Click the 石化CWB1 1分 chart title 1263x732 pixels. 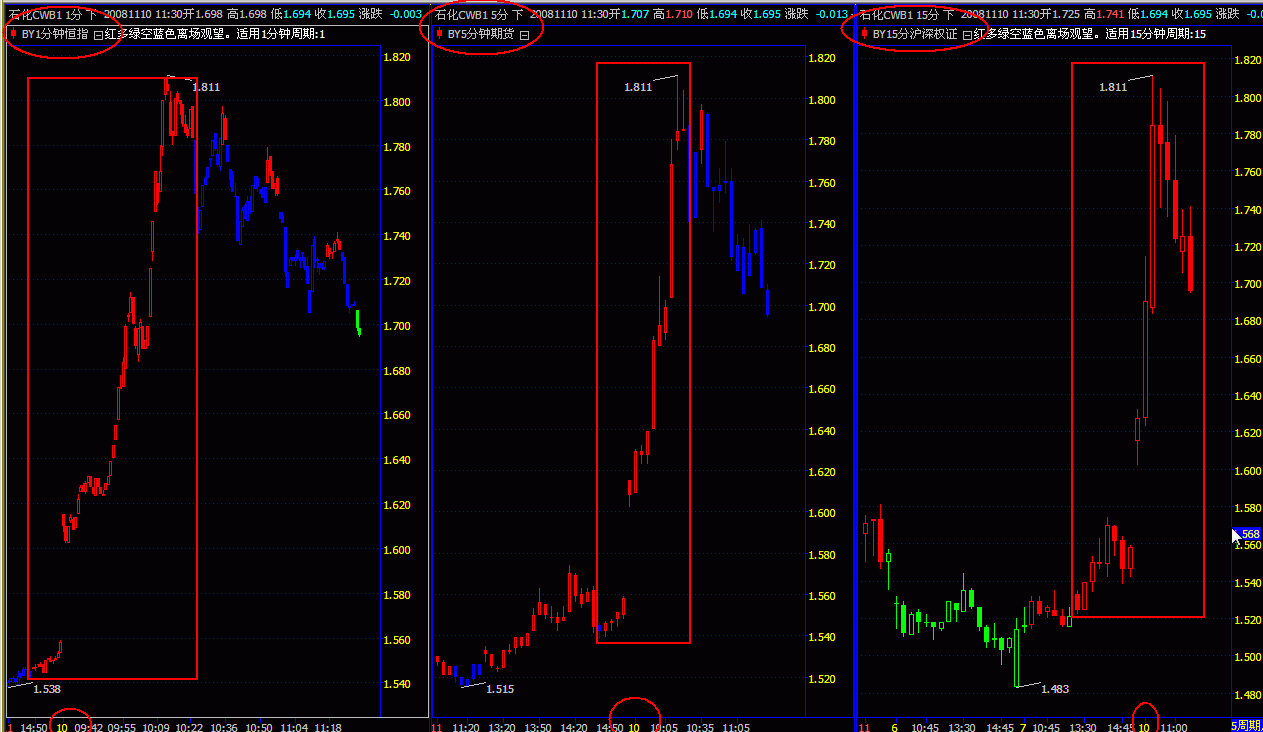[x=45, y=14]
